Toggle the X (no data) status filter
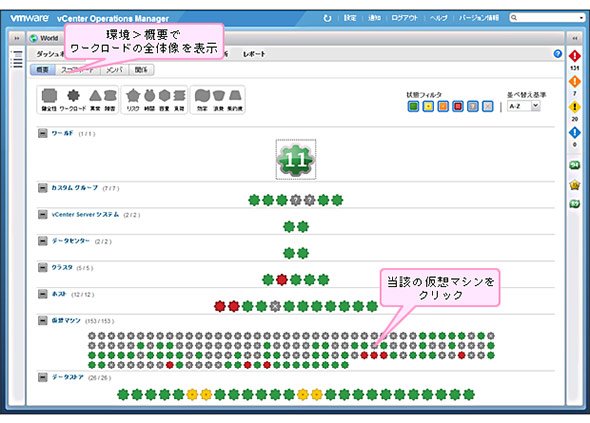The width and height of the screenshot is (590, 423). point(487,107)
